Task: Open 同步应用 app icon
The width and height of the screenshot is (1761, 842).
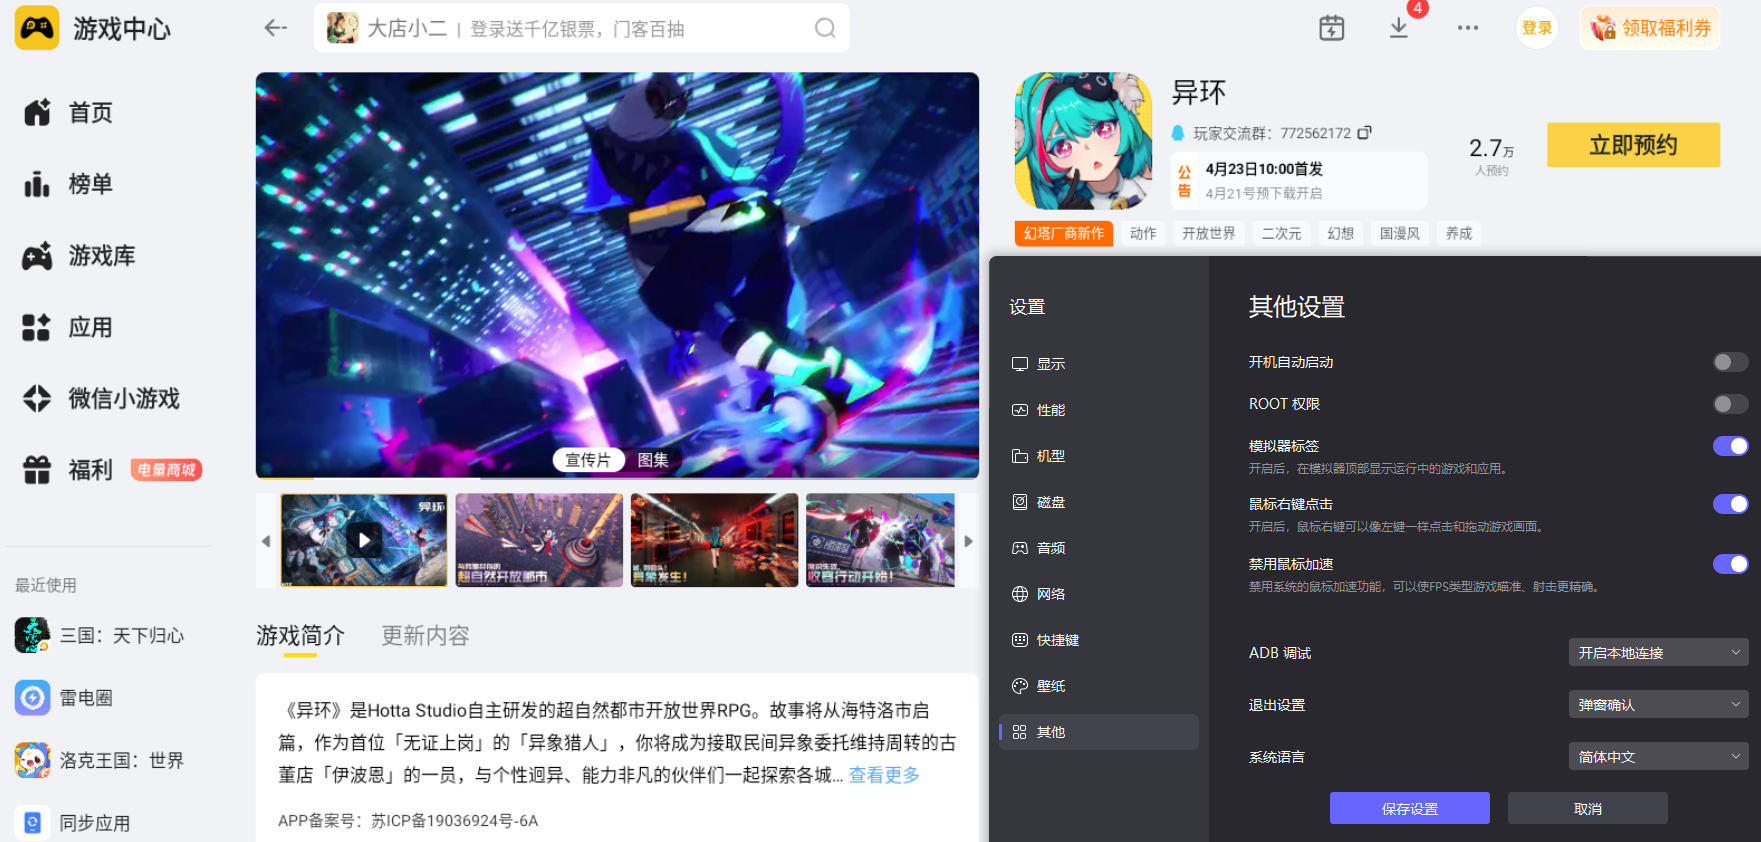Action: (32, 822)
